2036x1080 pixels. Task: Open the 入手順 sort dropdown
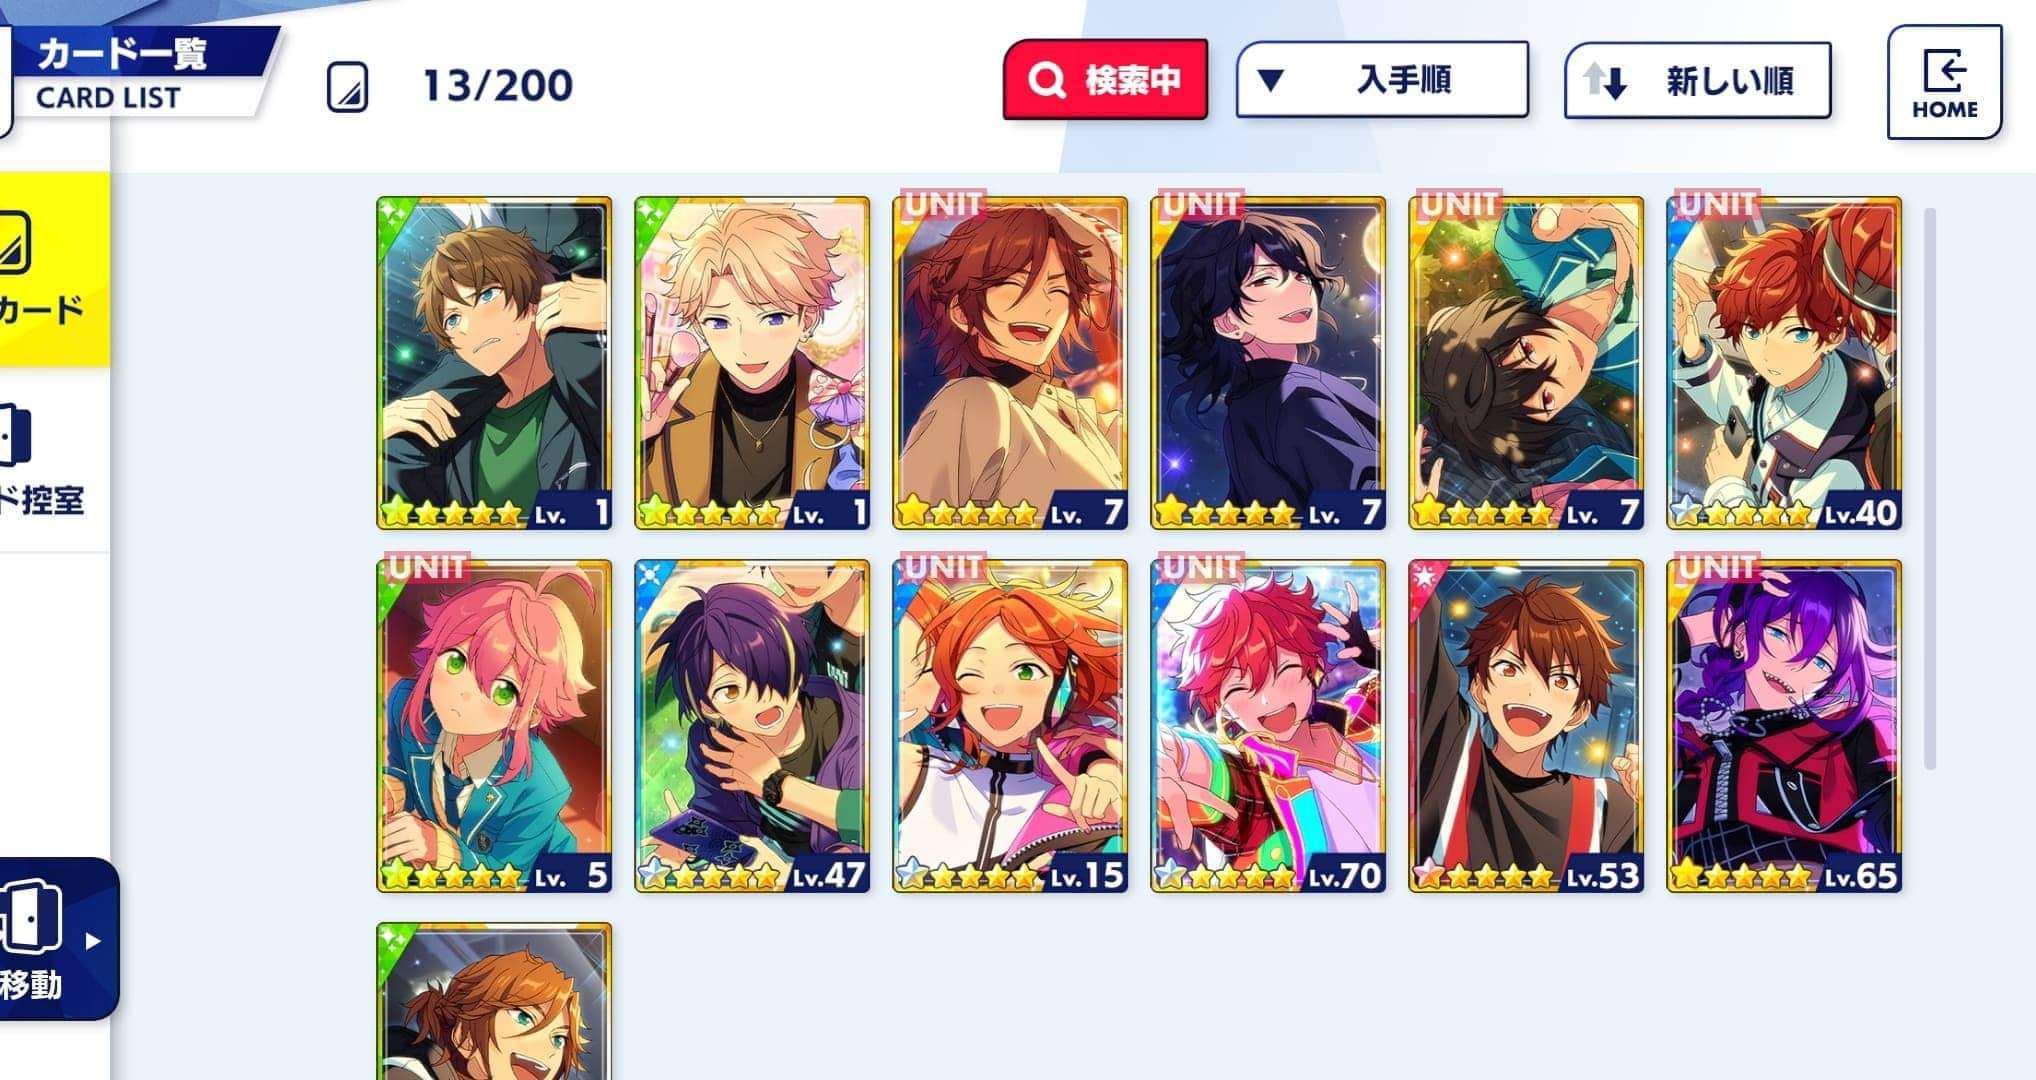click(x=1382, y=80)
